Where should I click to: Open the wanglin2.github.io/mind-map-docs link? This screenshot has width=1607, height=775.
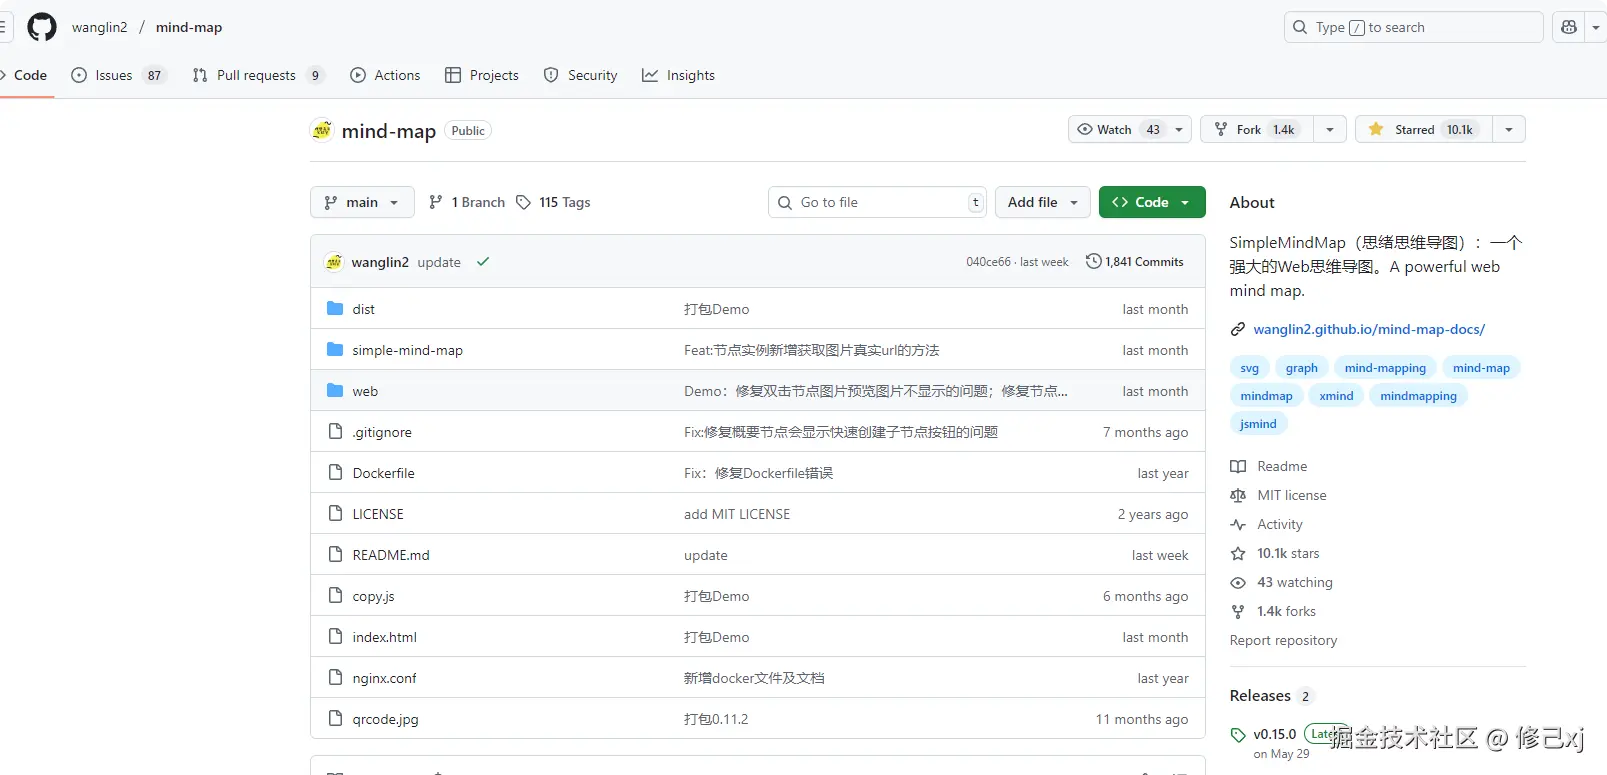click(x=1369, y=329)
